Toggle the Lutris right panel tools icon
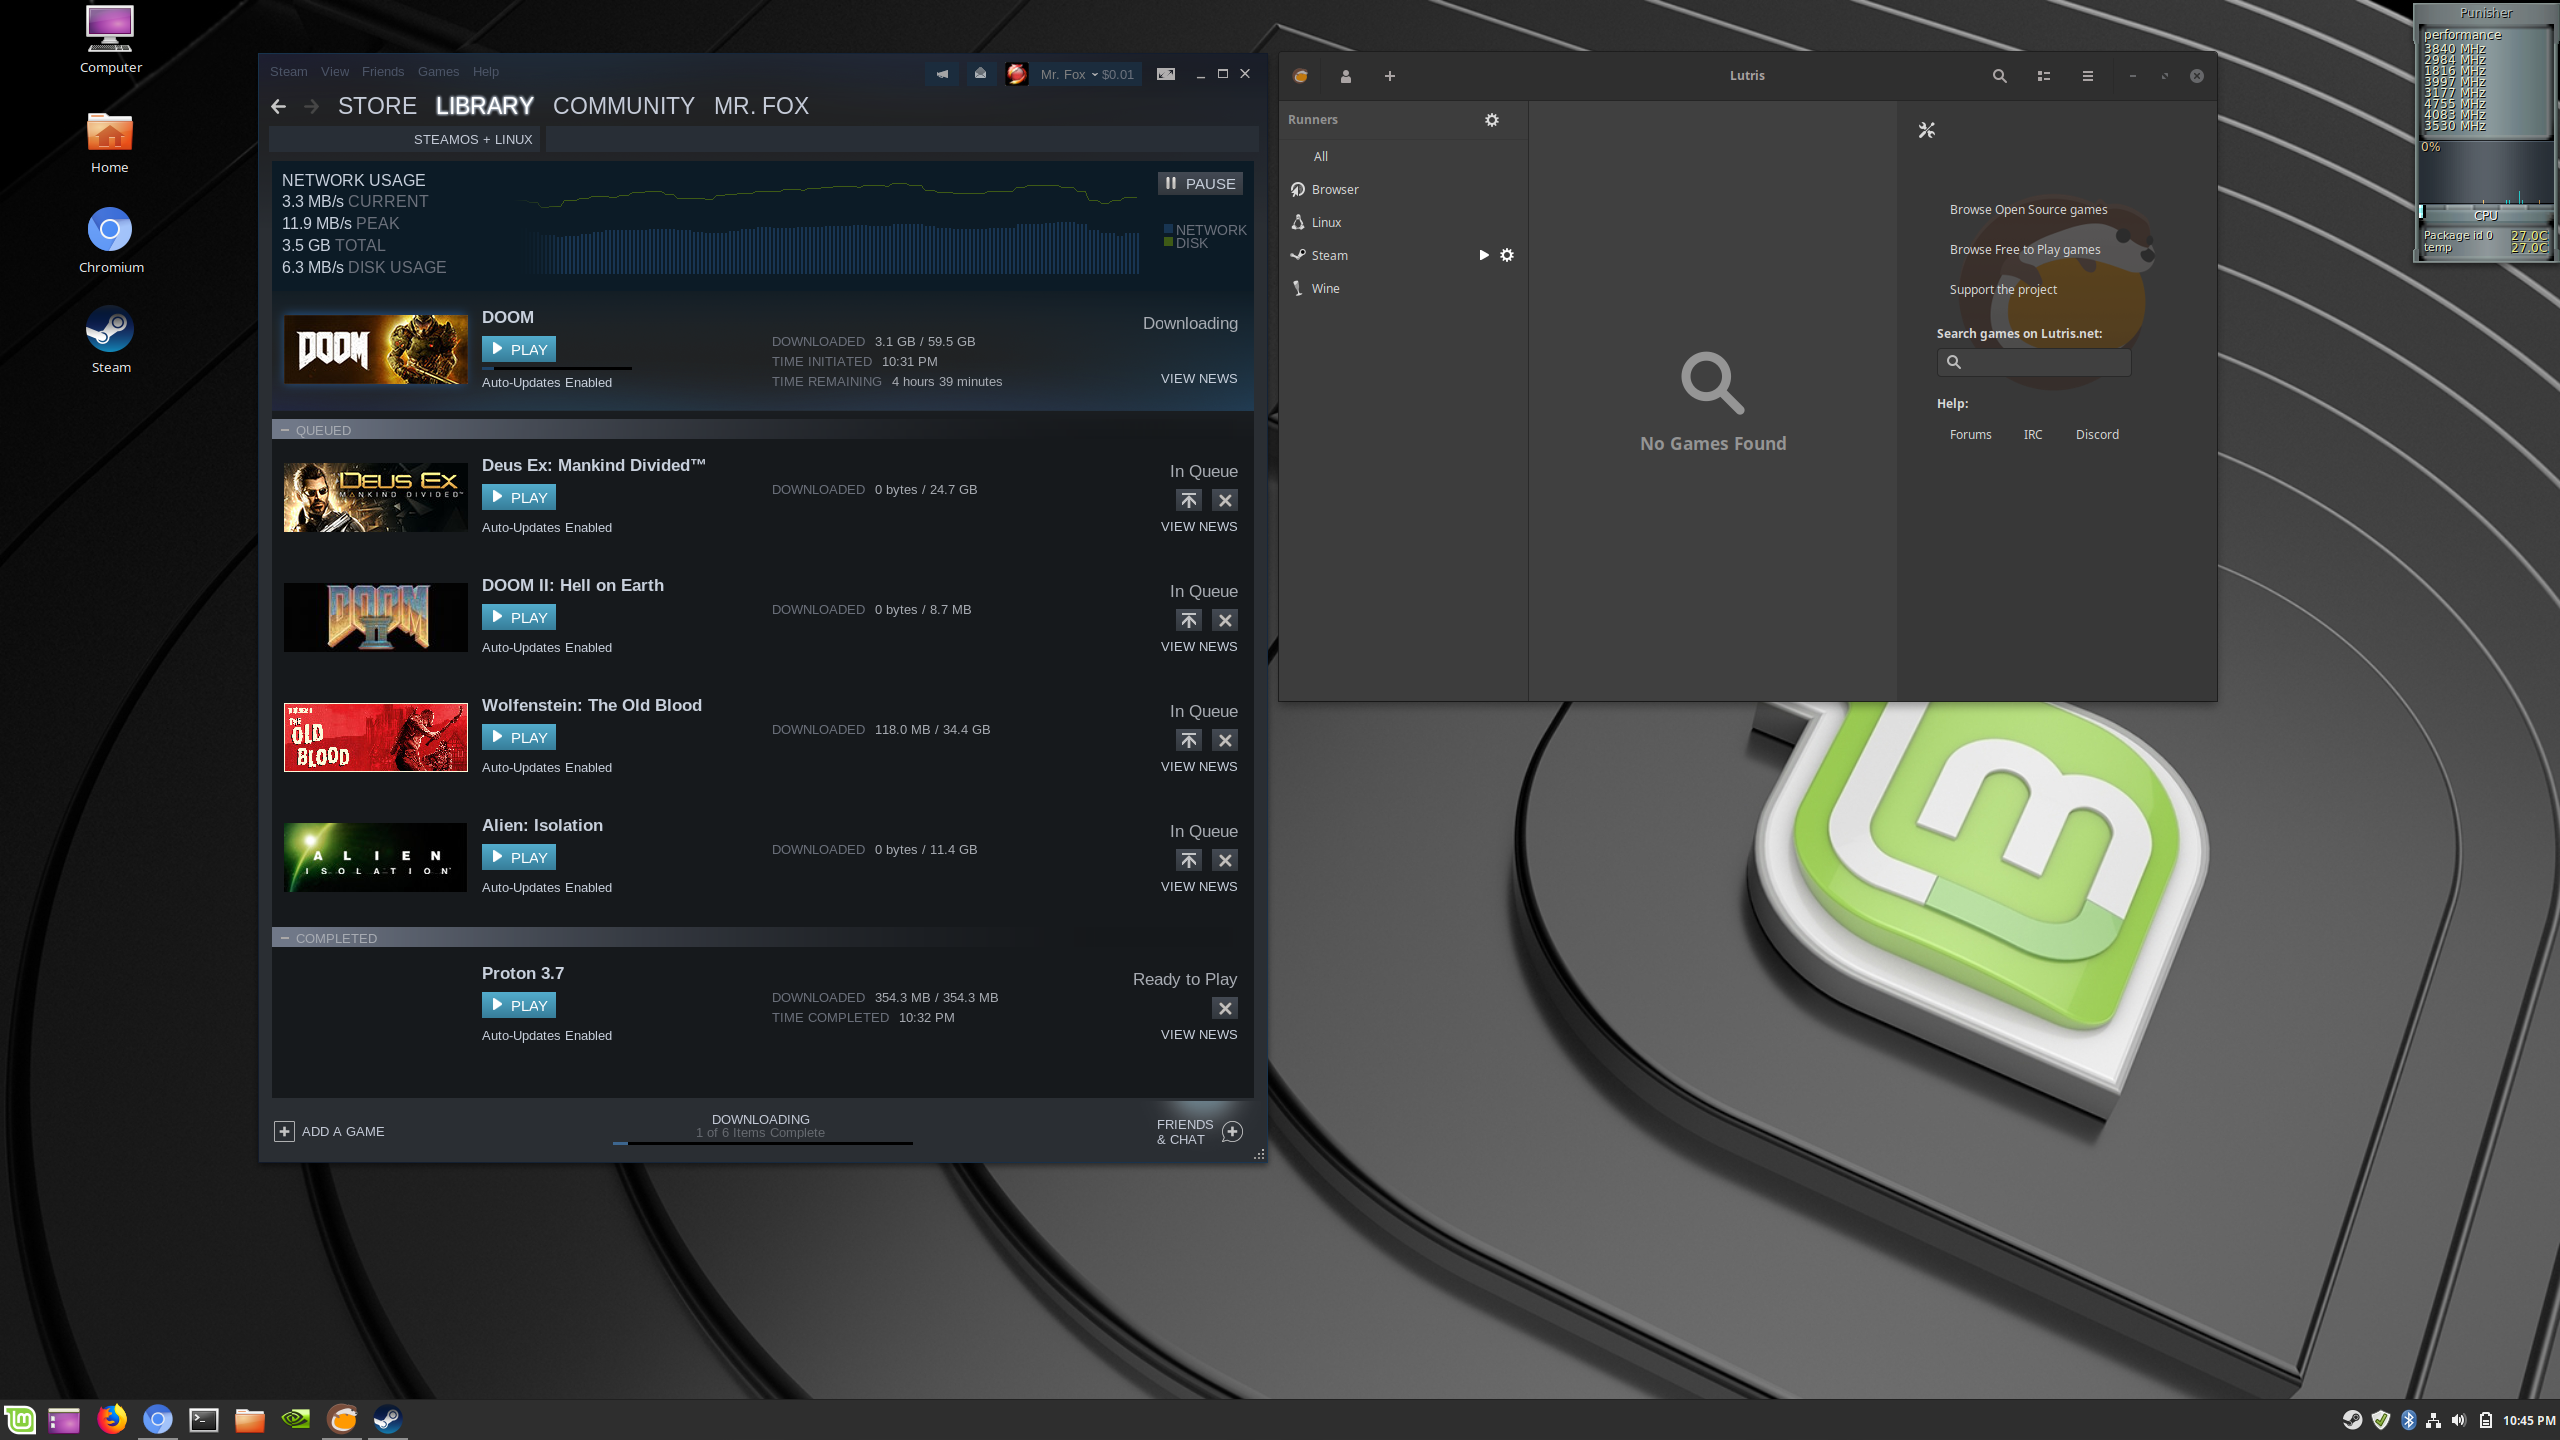 click(1927, 130)
